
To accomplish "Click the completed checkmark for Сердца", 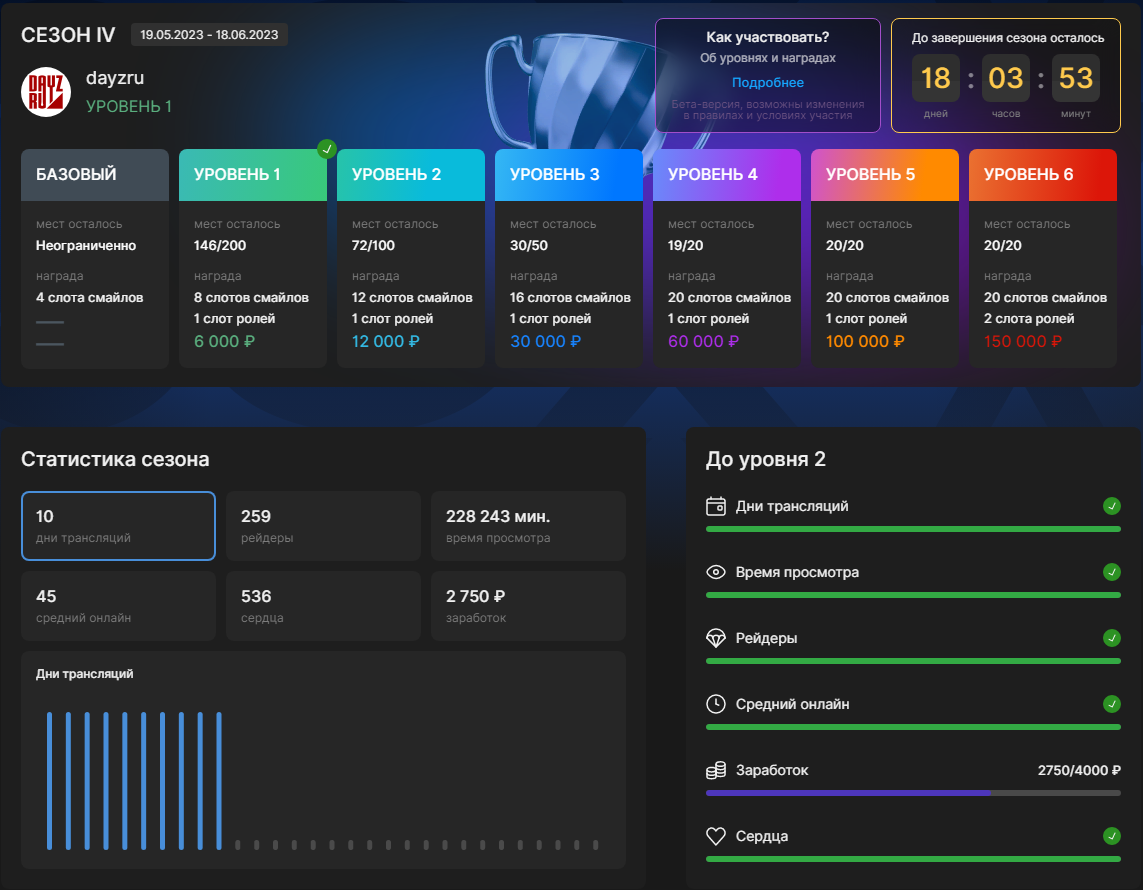I will 1111,836.
